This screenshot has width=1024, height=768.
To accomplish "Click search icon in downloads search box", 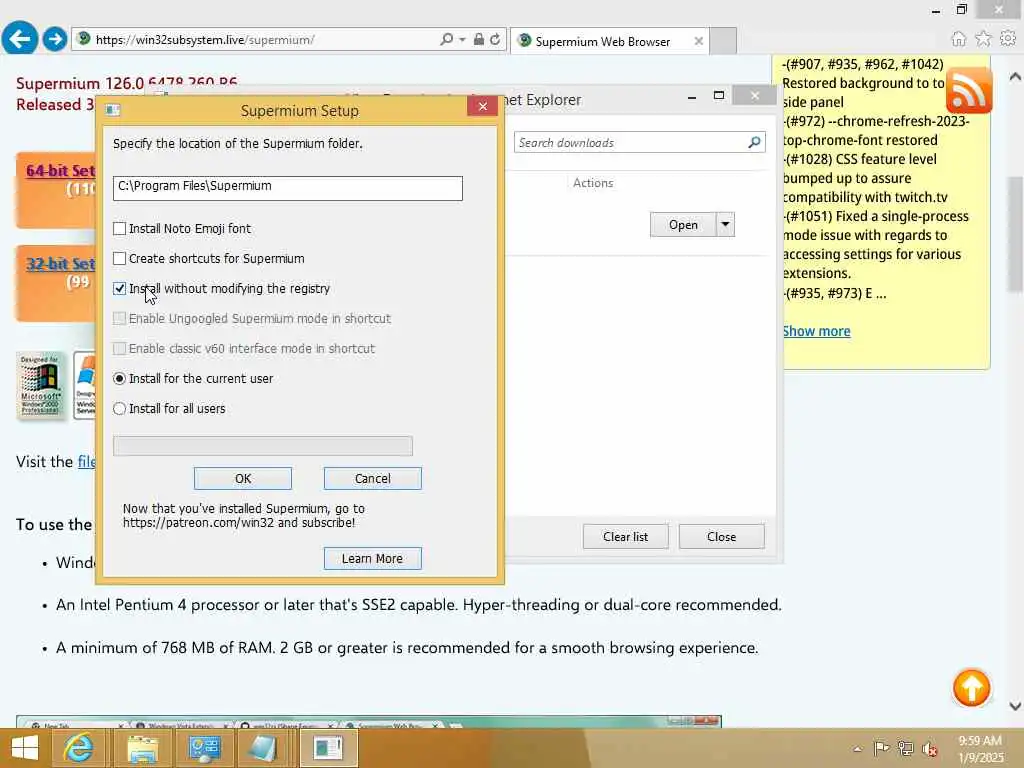I will 754,142.
